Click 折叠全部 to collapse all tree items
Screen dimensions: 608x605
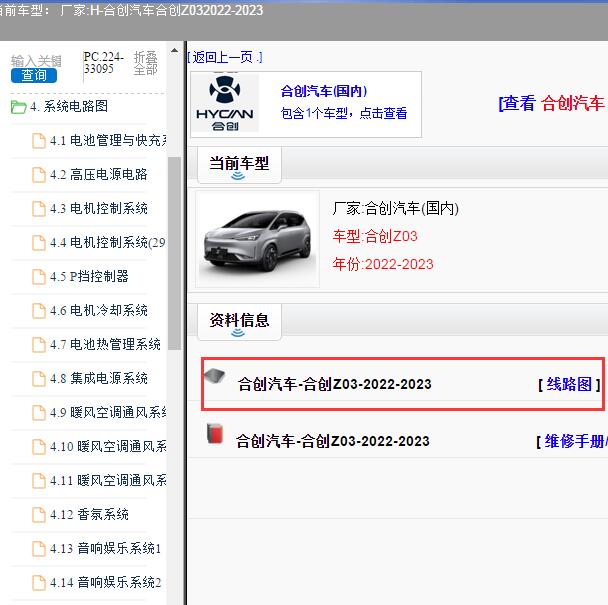click(145, 63)
